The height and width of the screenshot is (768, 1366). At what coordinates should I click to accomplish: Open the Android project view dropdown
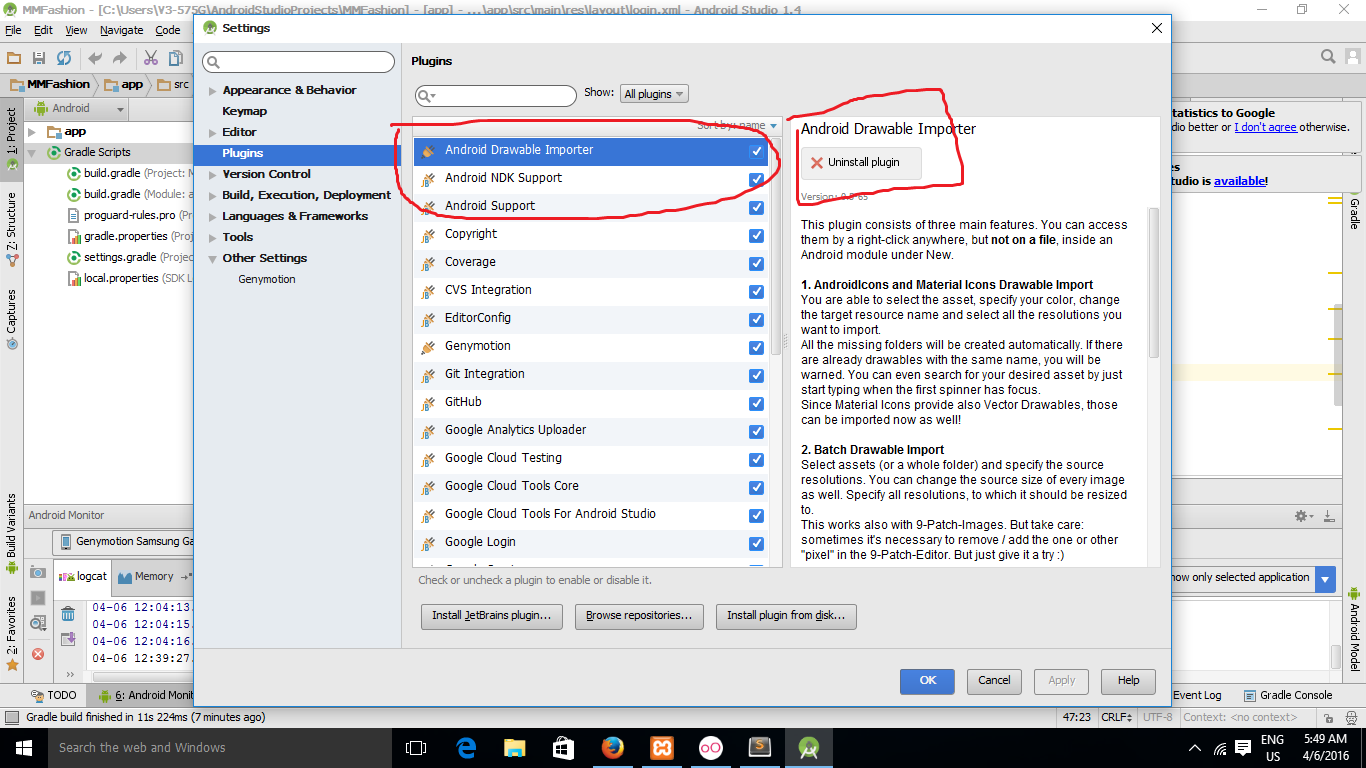coord(79,108)
